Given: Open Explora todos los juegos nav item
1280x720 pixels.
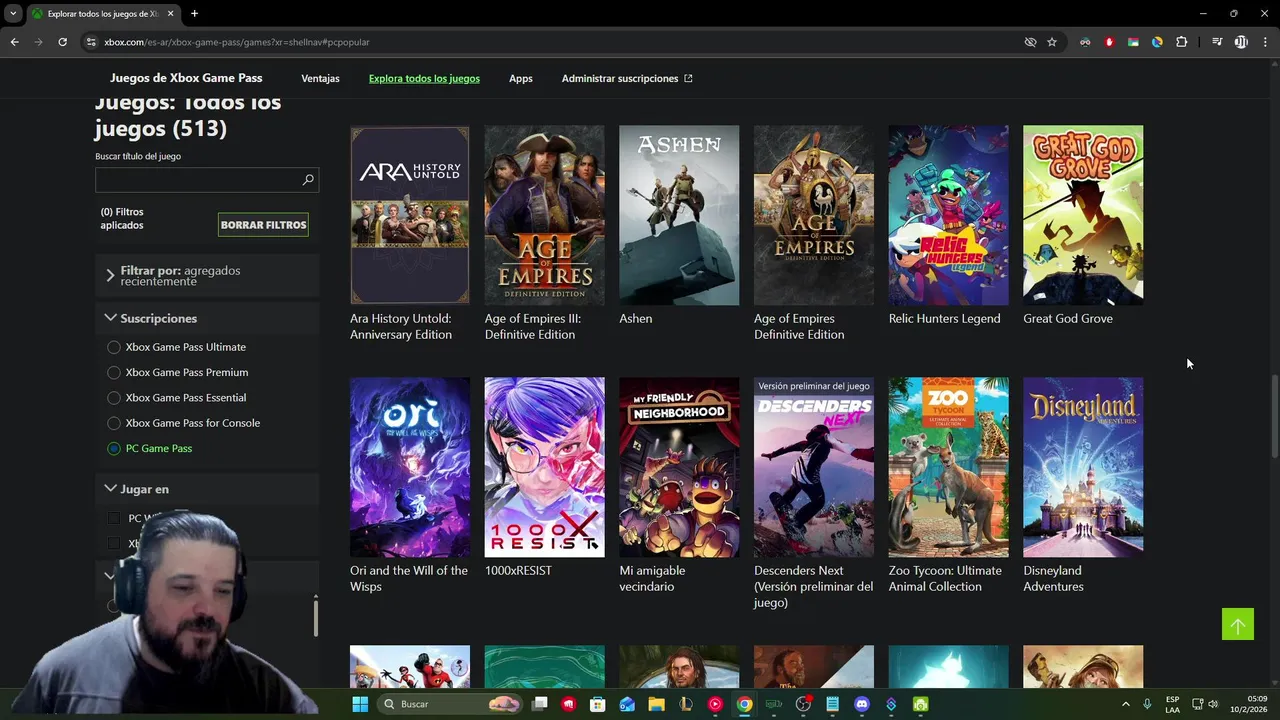Looking at the screenshot, I should [x=424, y=78].
